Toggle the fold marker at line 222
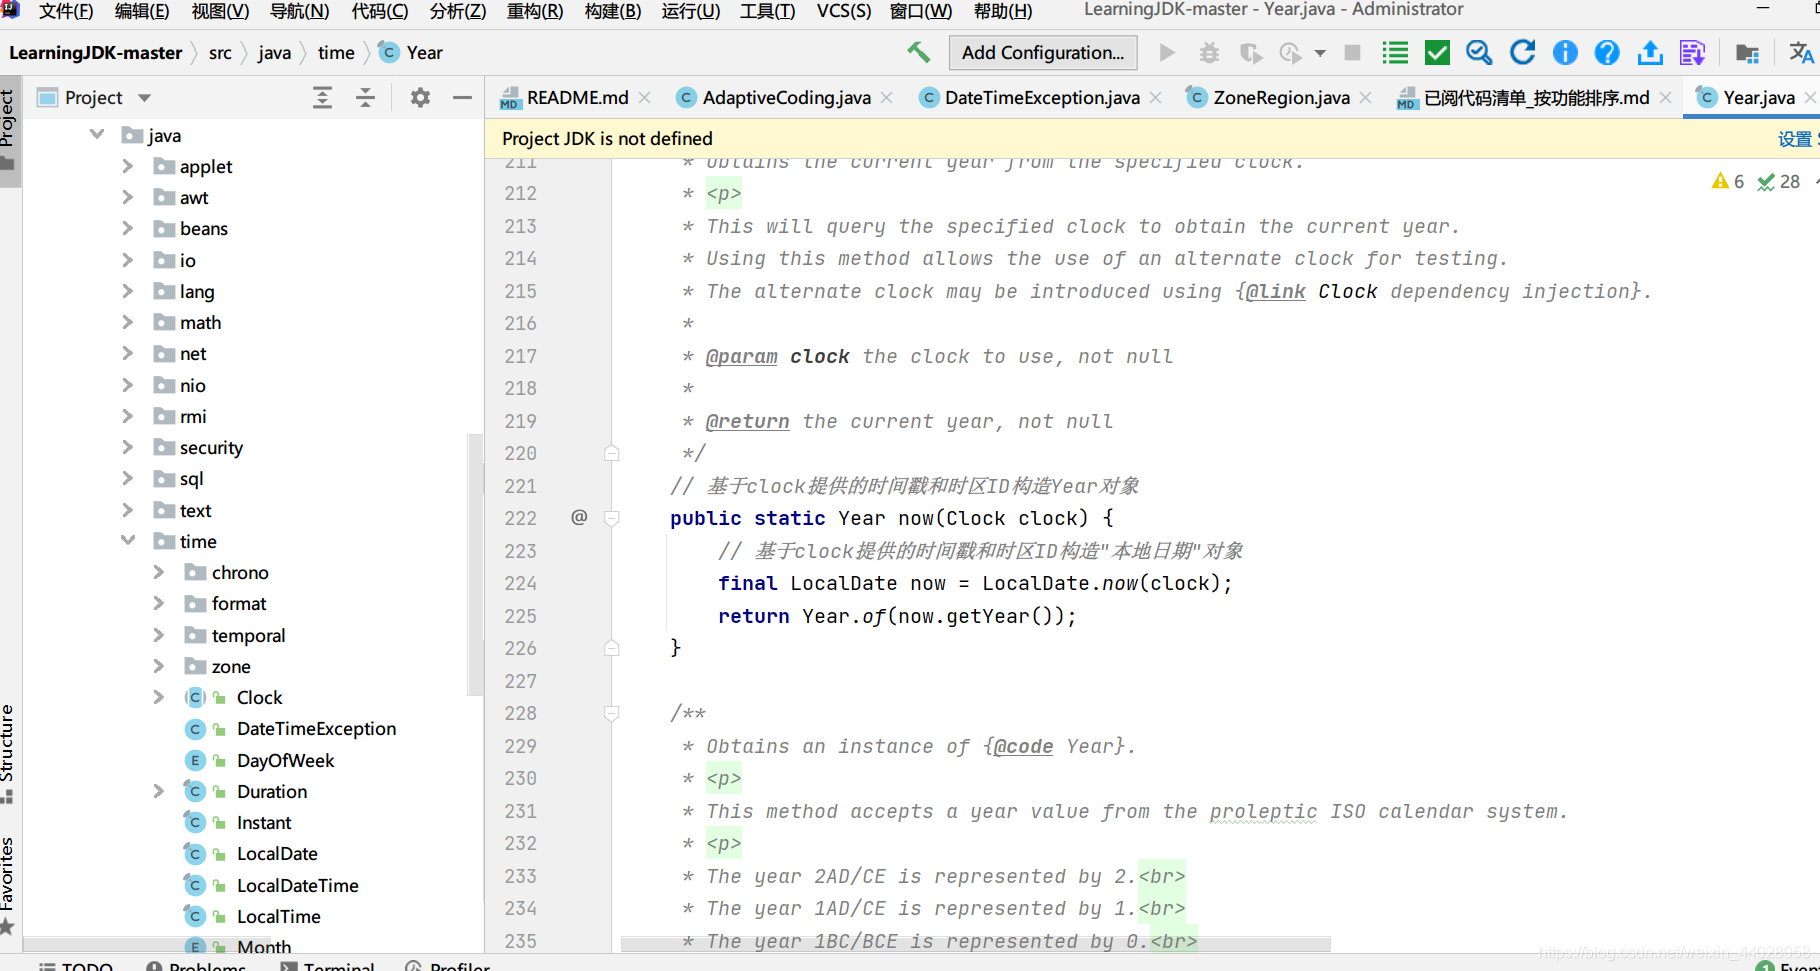The height and width of the screenshot is (971, 1820). pyautogui.click(x=612, y=518)
